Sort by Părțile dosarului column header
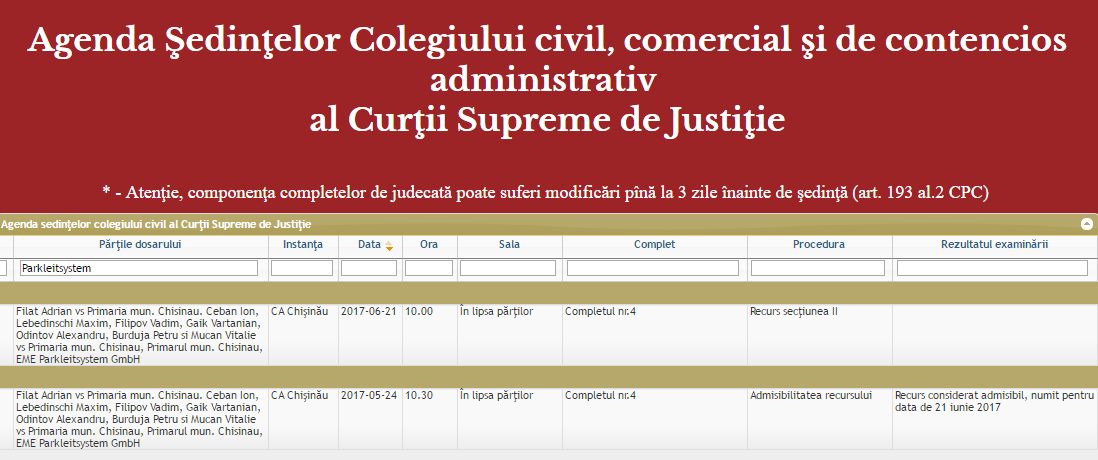Image resolution: width=1098 pixels, height=460 pixels. (141, 245)
